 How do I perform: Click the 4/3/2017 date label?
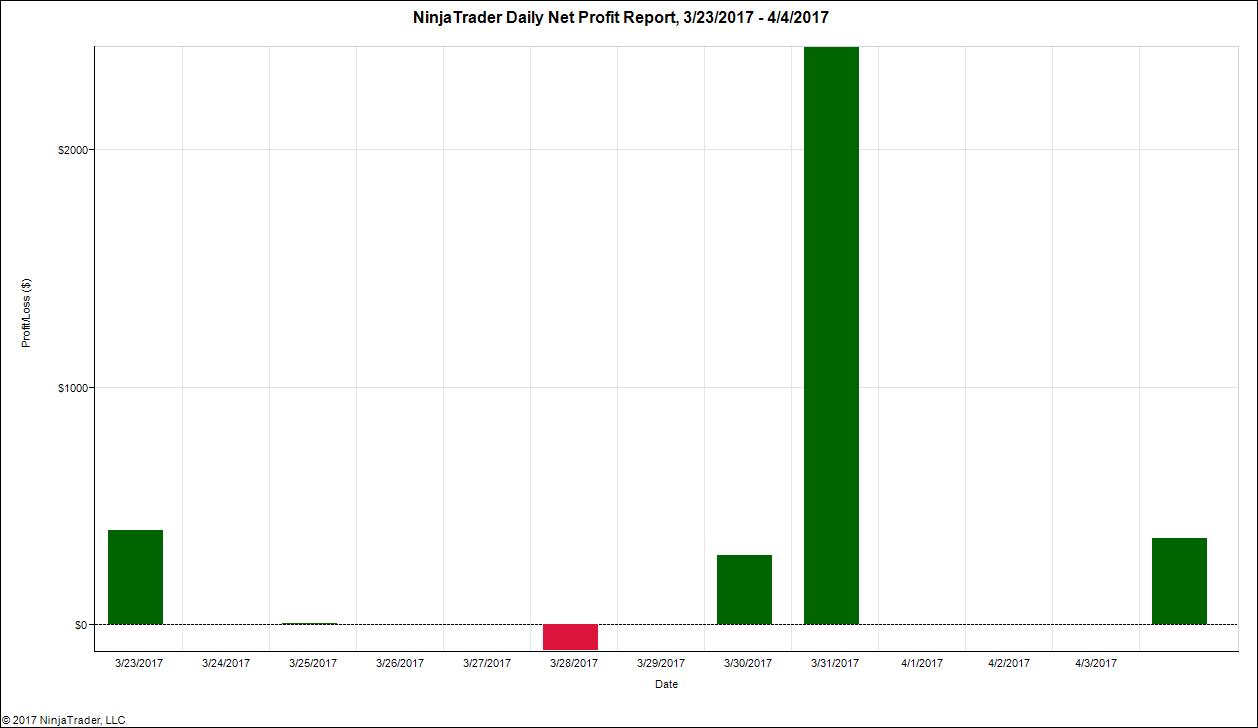(1096, 662)
